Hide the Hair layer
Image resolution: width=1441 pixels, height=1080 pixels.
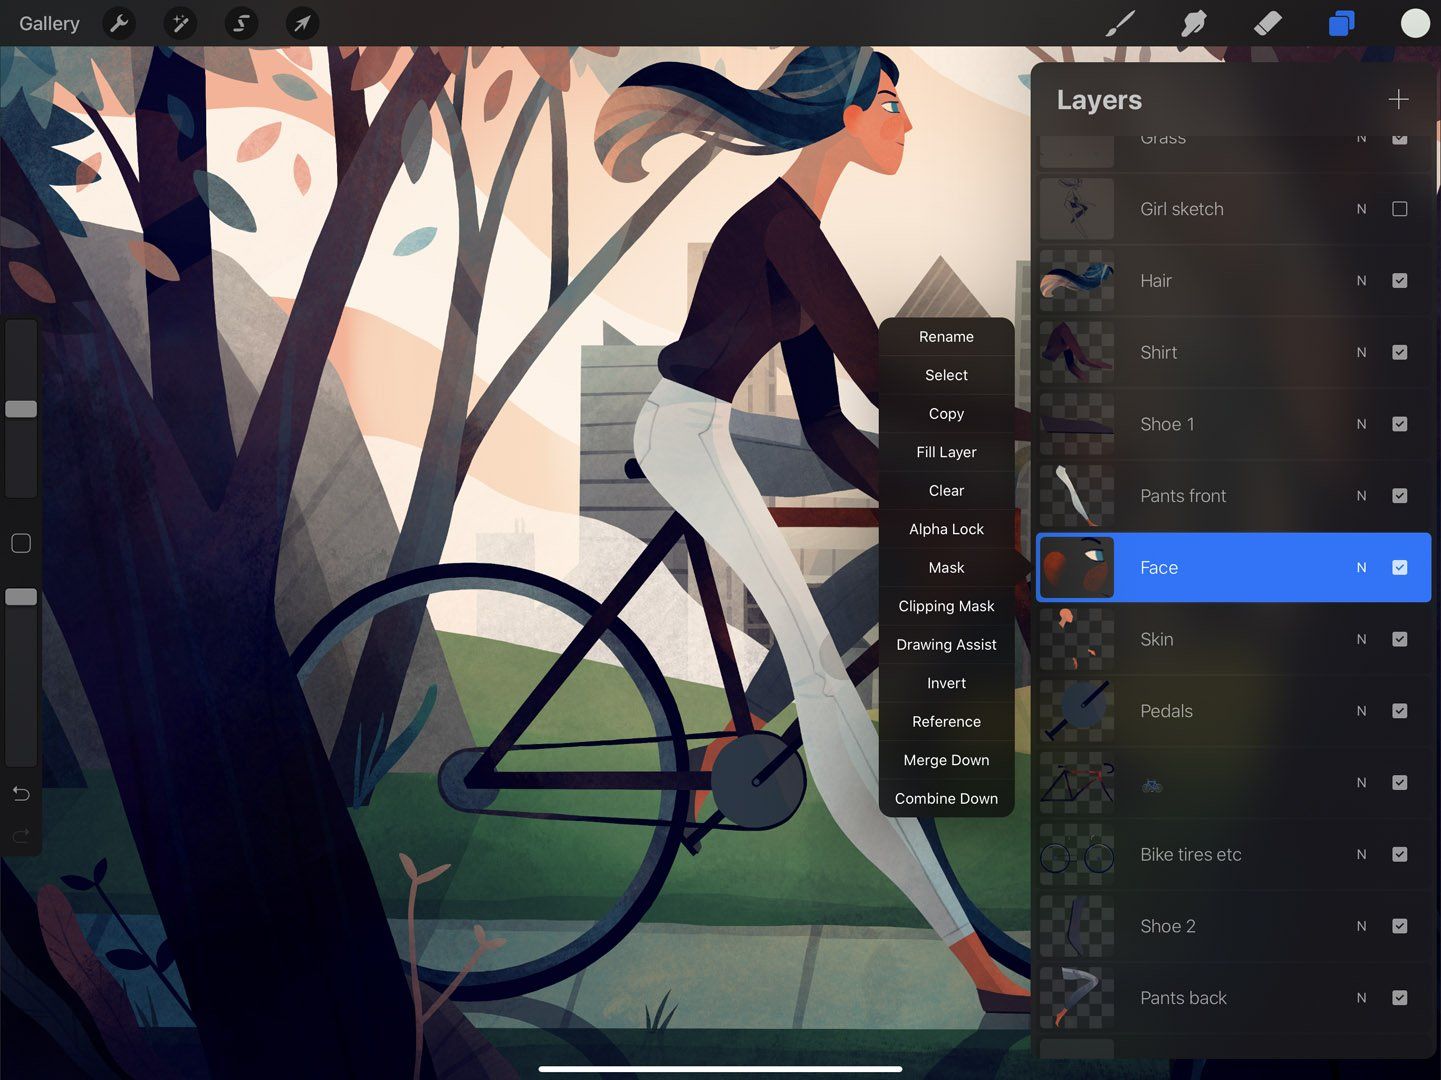[1399, 280]
